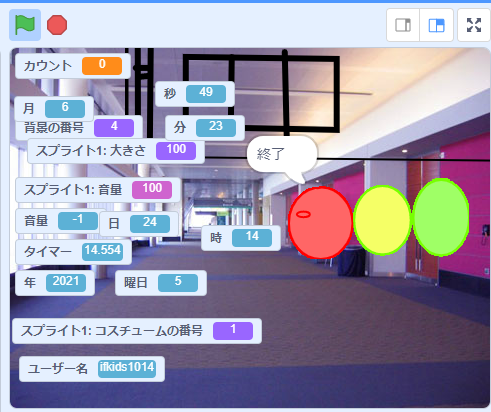This screenshot has width=491, height=412.
Task: Click the 背景の番号 backdrop number monitor
Action: tap(79, 128)
